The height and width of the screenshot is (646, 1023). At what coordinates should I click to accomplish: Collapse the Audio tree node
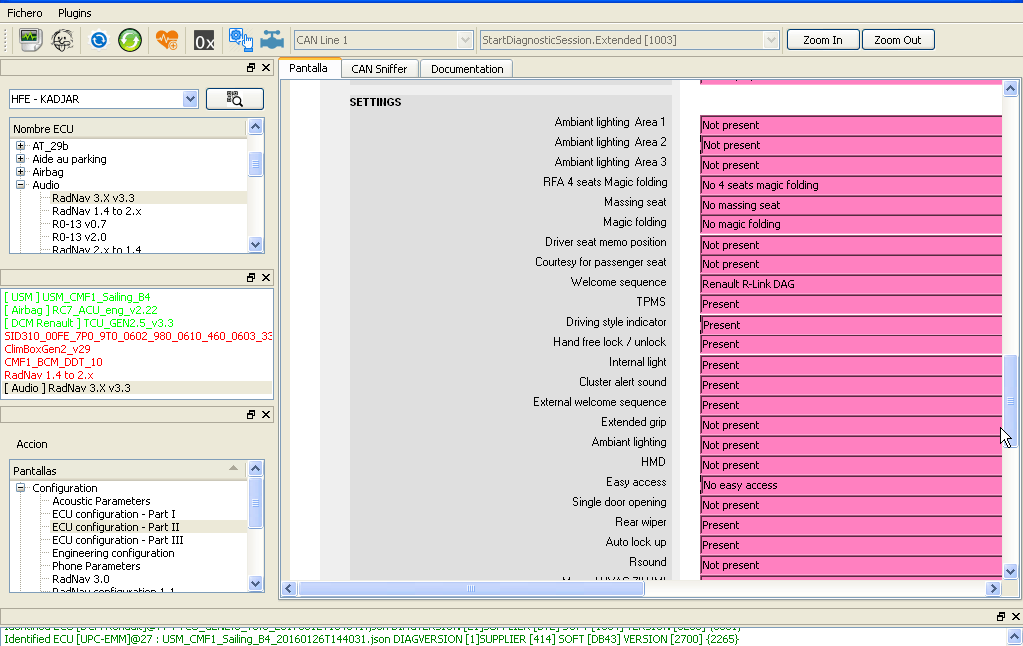20,185
